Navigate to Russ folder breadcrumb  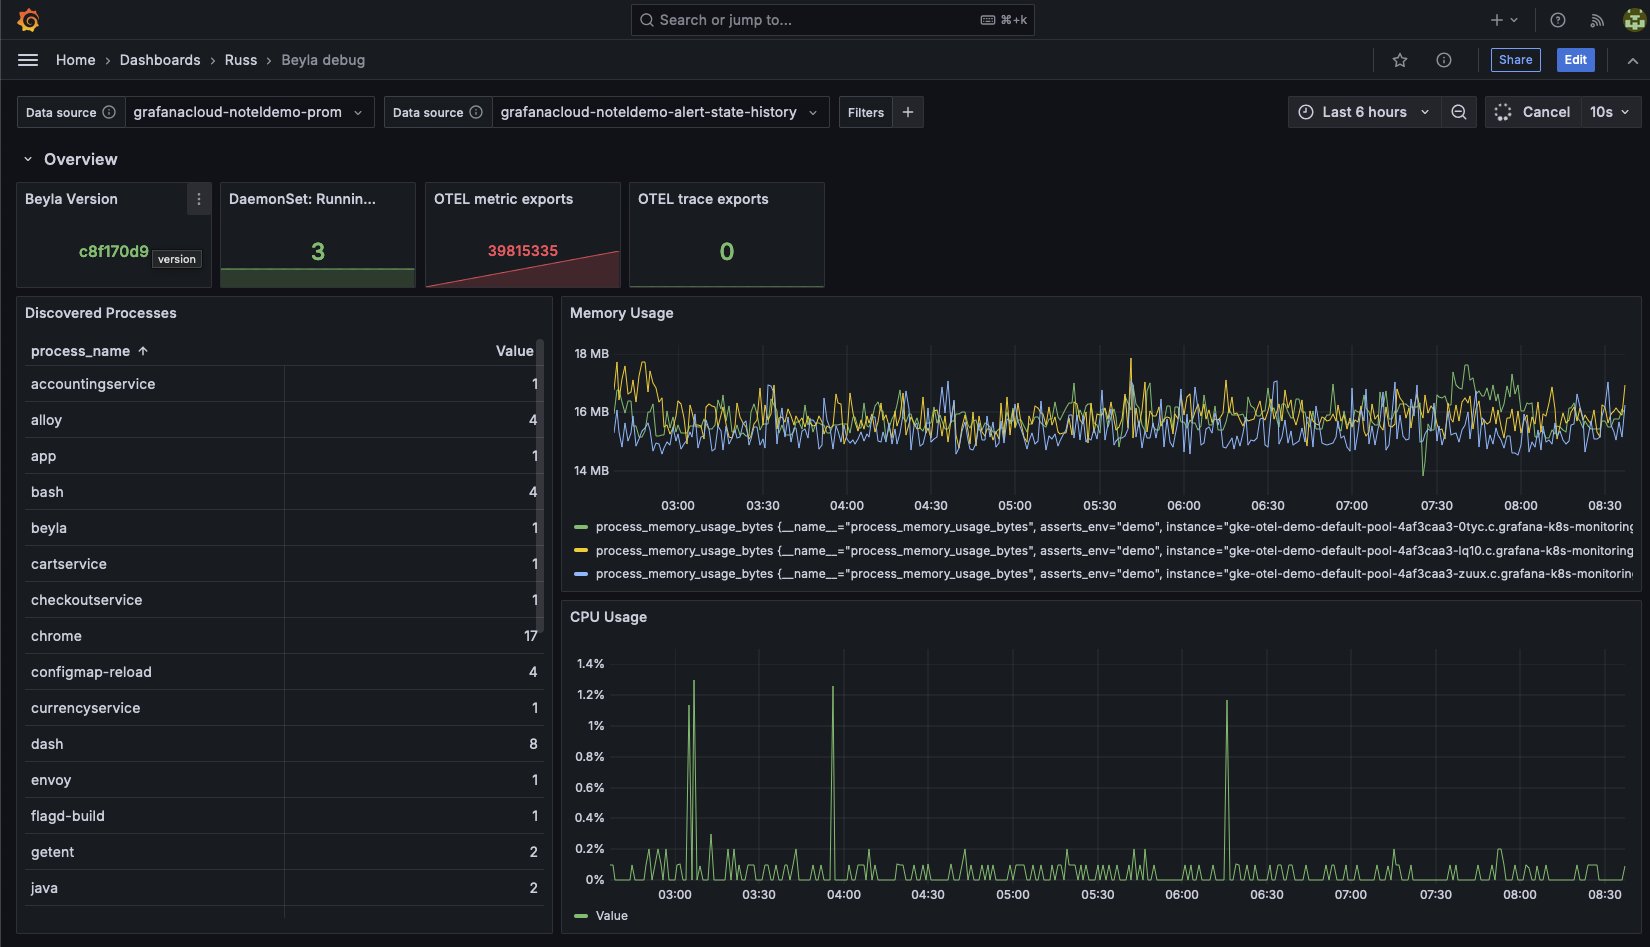click(x=241, y=60)
